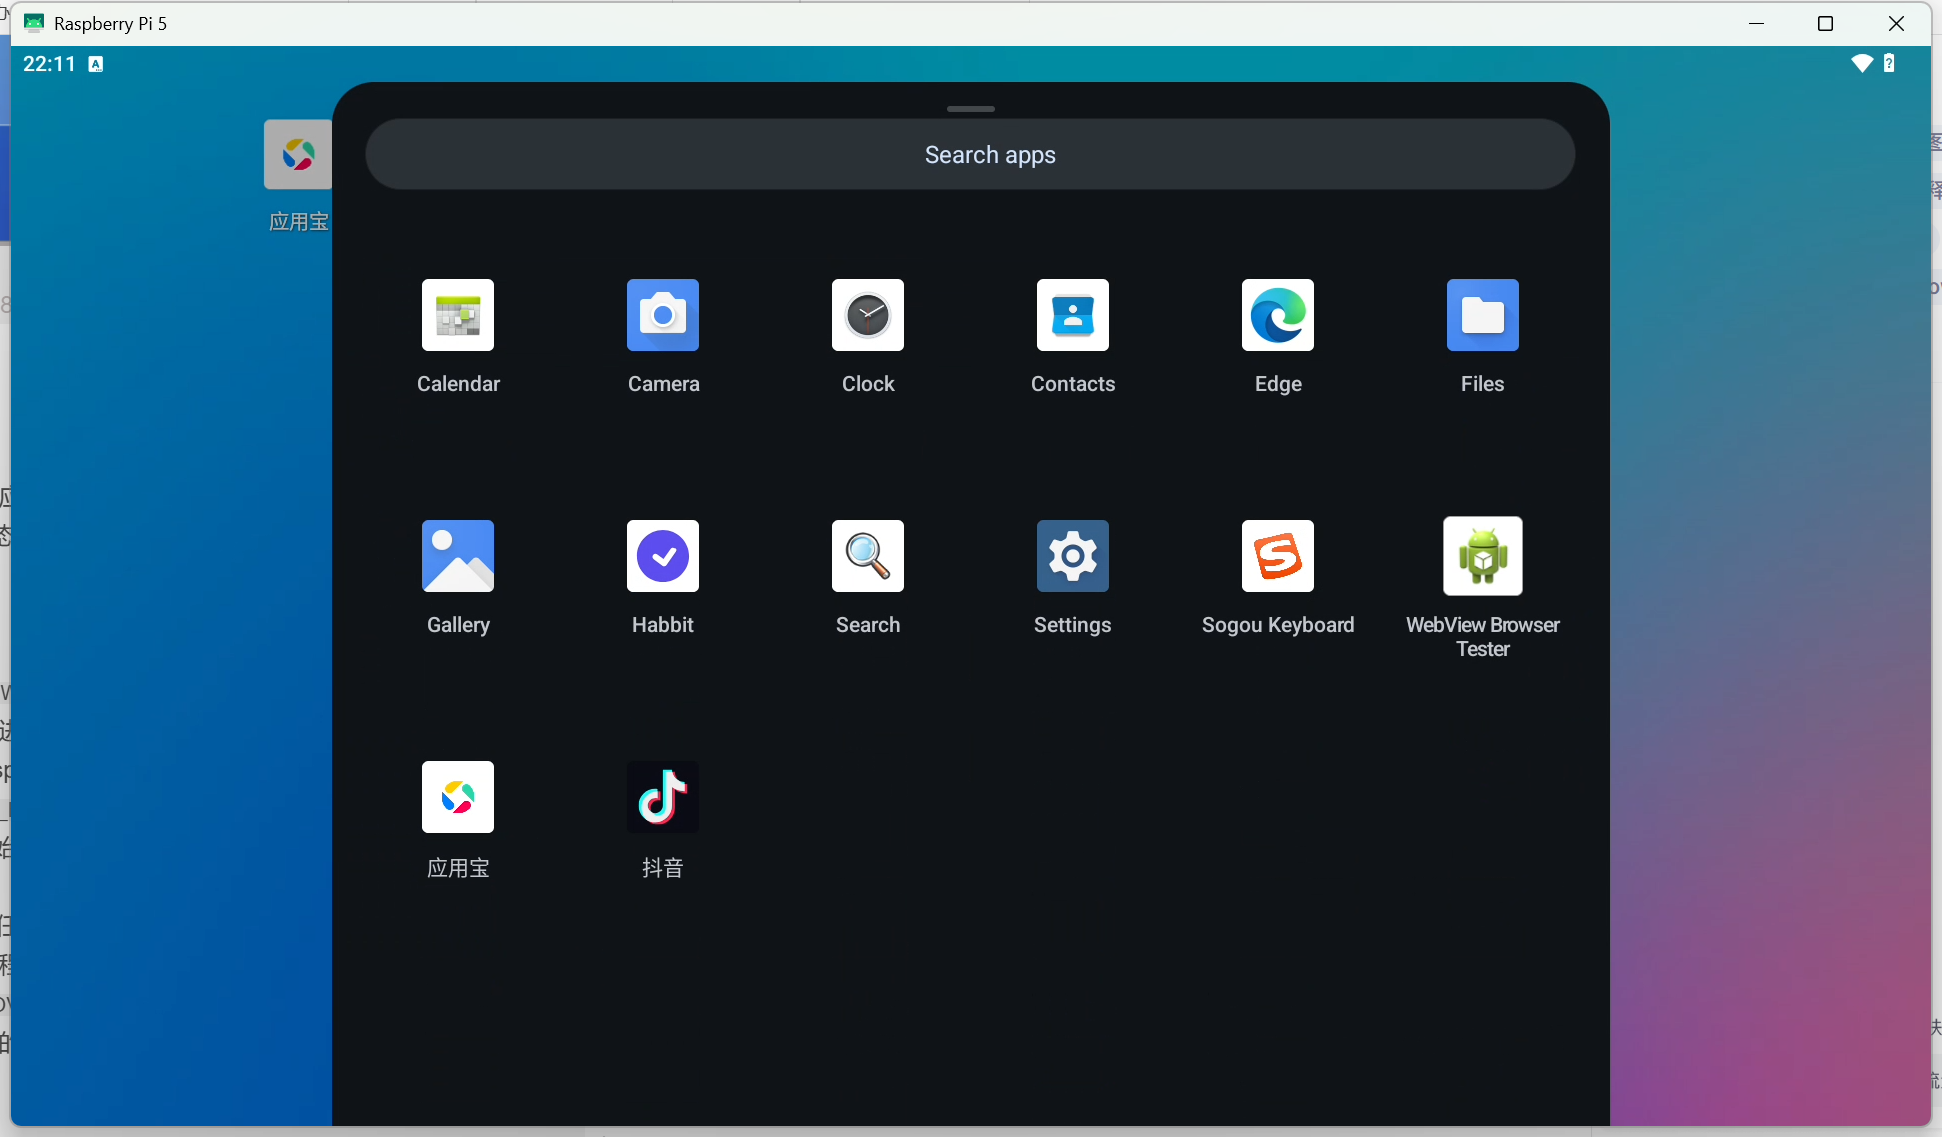Open Android Settings gear
Image resolution: width=1942 pixels, height=1137 pixels.
click(x=1073, y=556)
